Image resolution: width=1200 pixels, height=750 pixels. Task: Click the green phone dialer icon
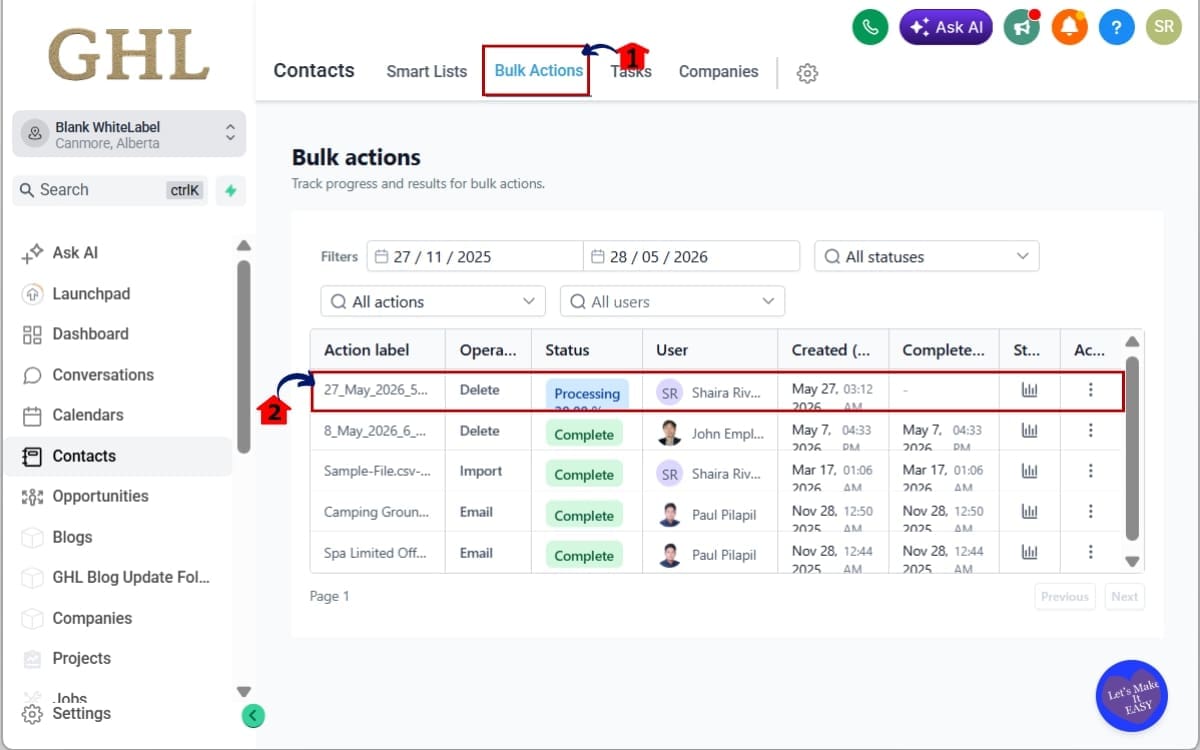(870, 27)
